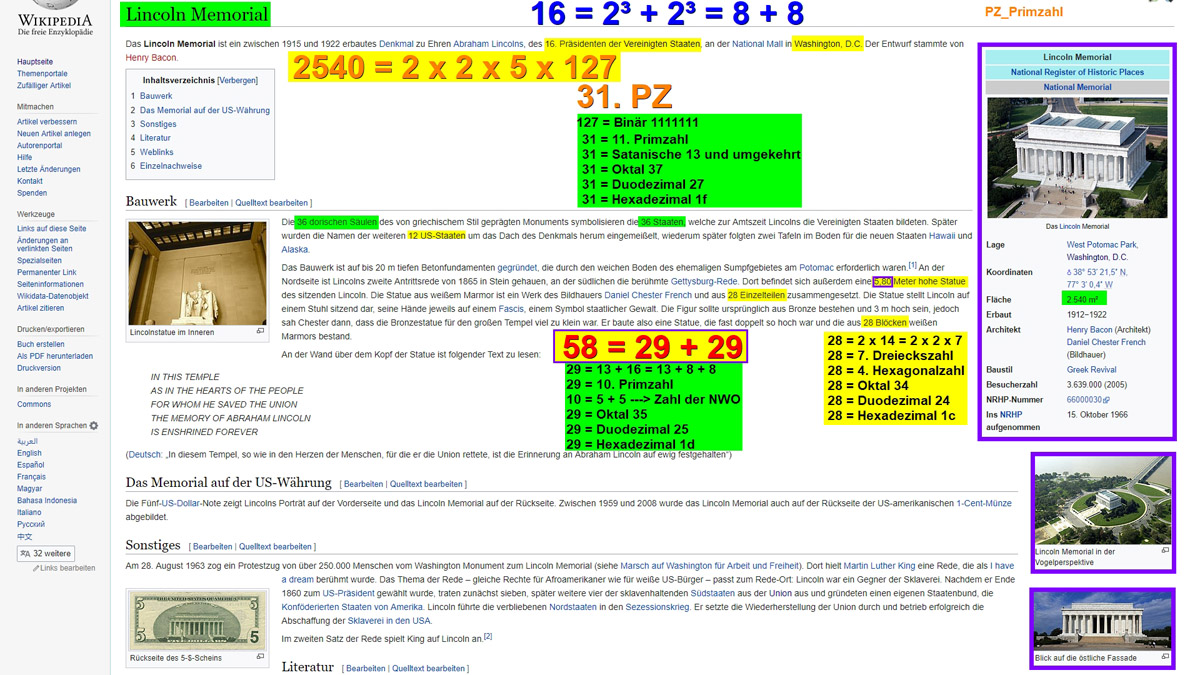Viewport: 1200px width, 675px height.
Task: Follow the Martin Luther King link
Action: tap(879, 566)
